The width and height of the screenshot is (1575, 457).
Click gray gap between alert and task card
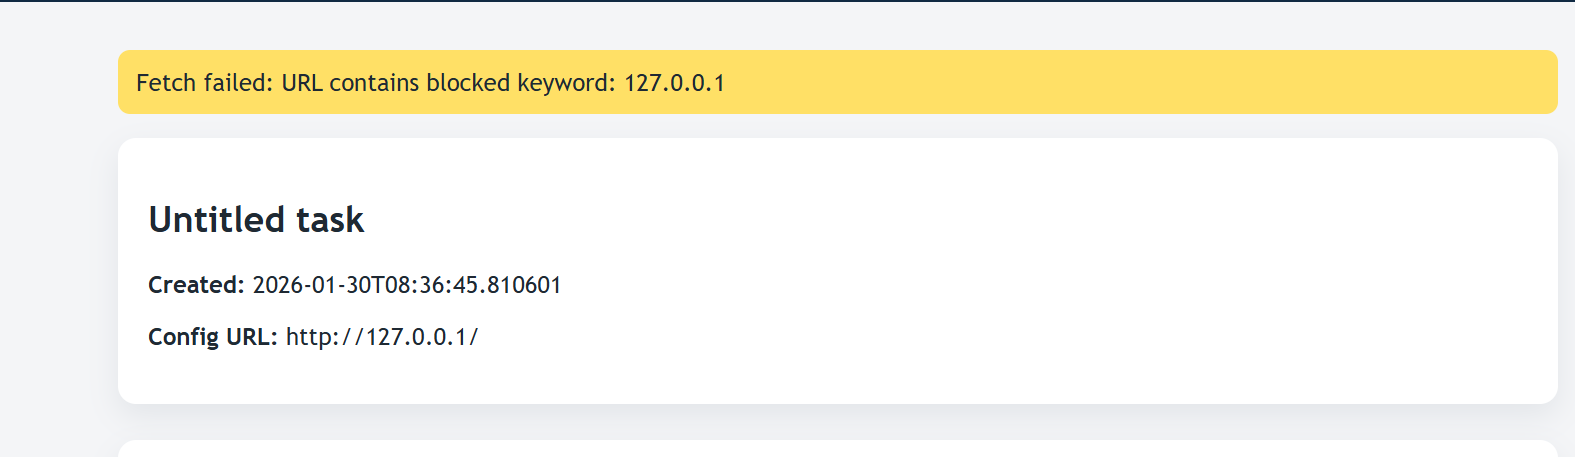pyautogui.click(x=837, y=126)
